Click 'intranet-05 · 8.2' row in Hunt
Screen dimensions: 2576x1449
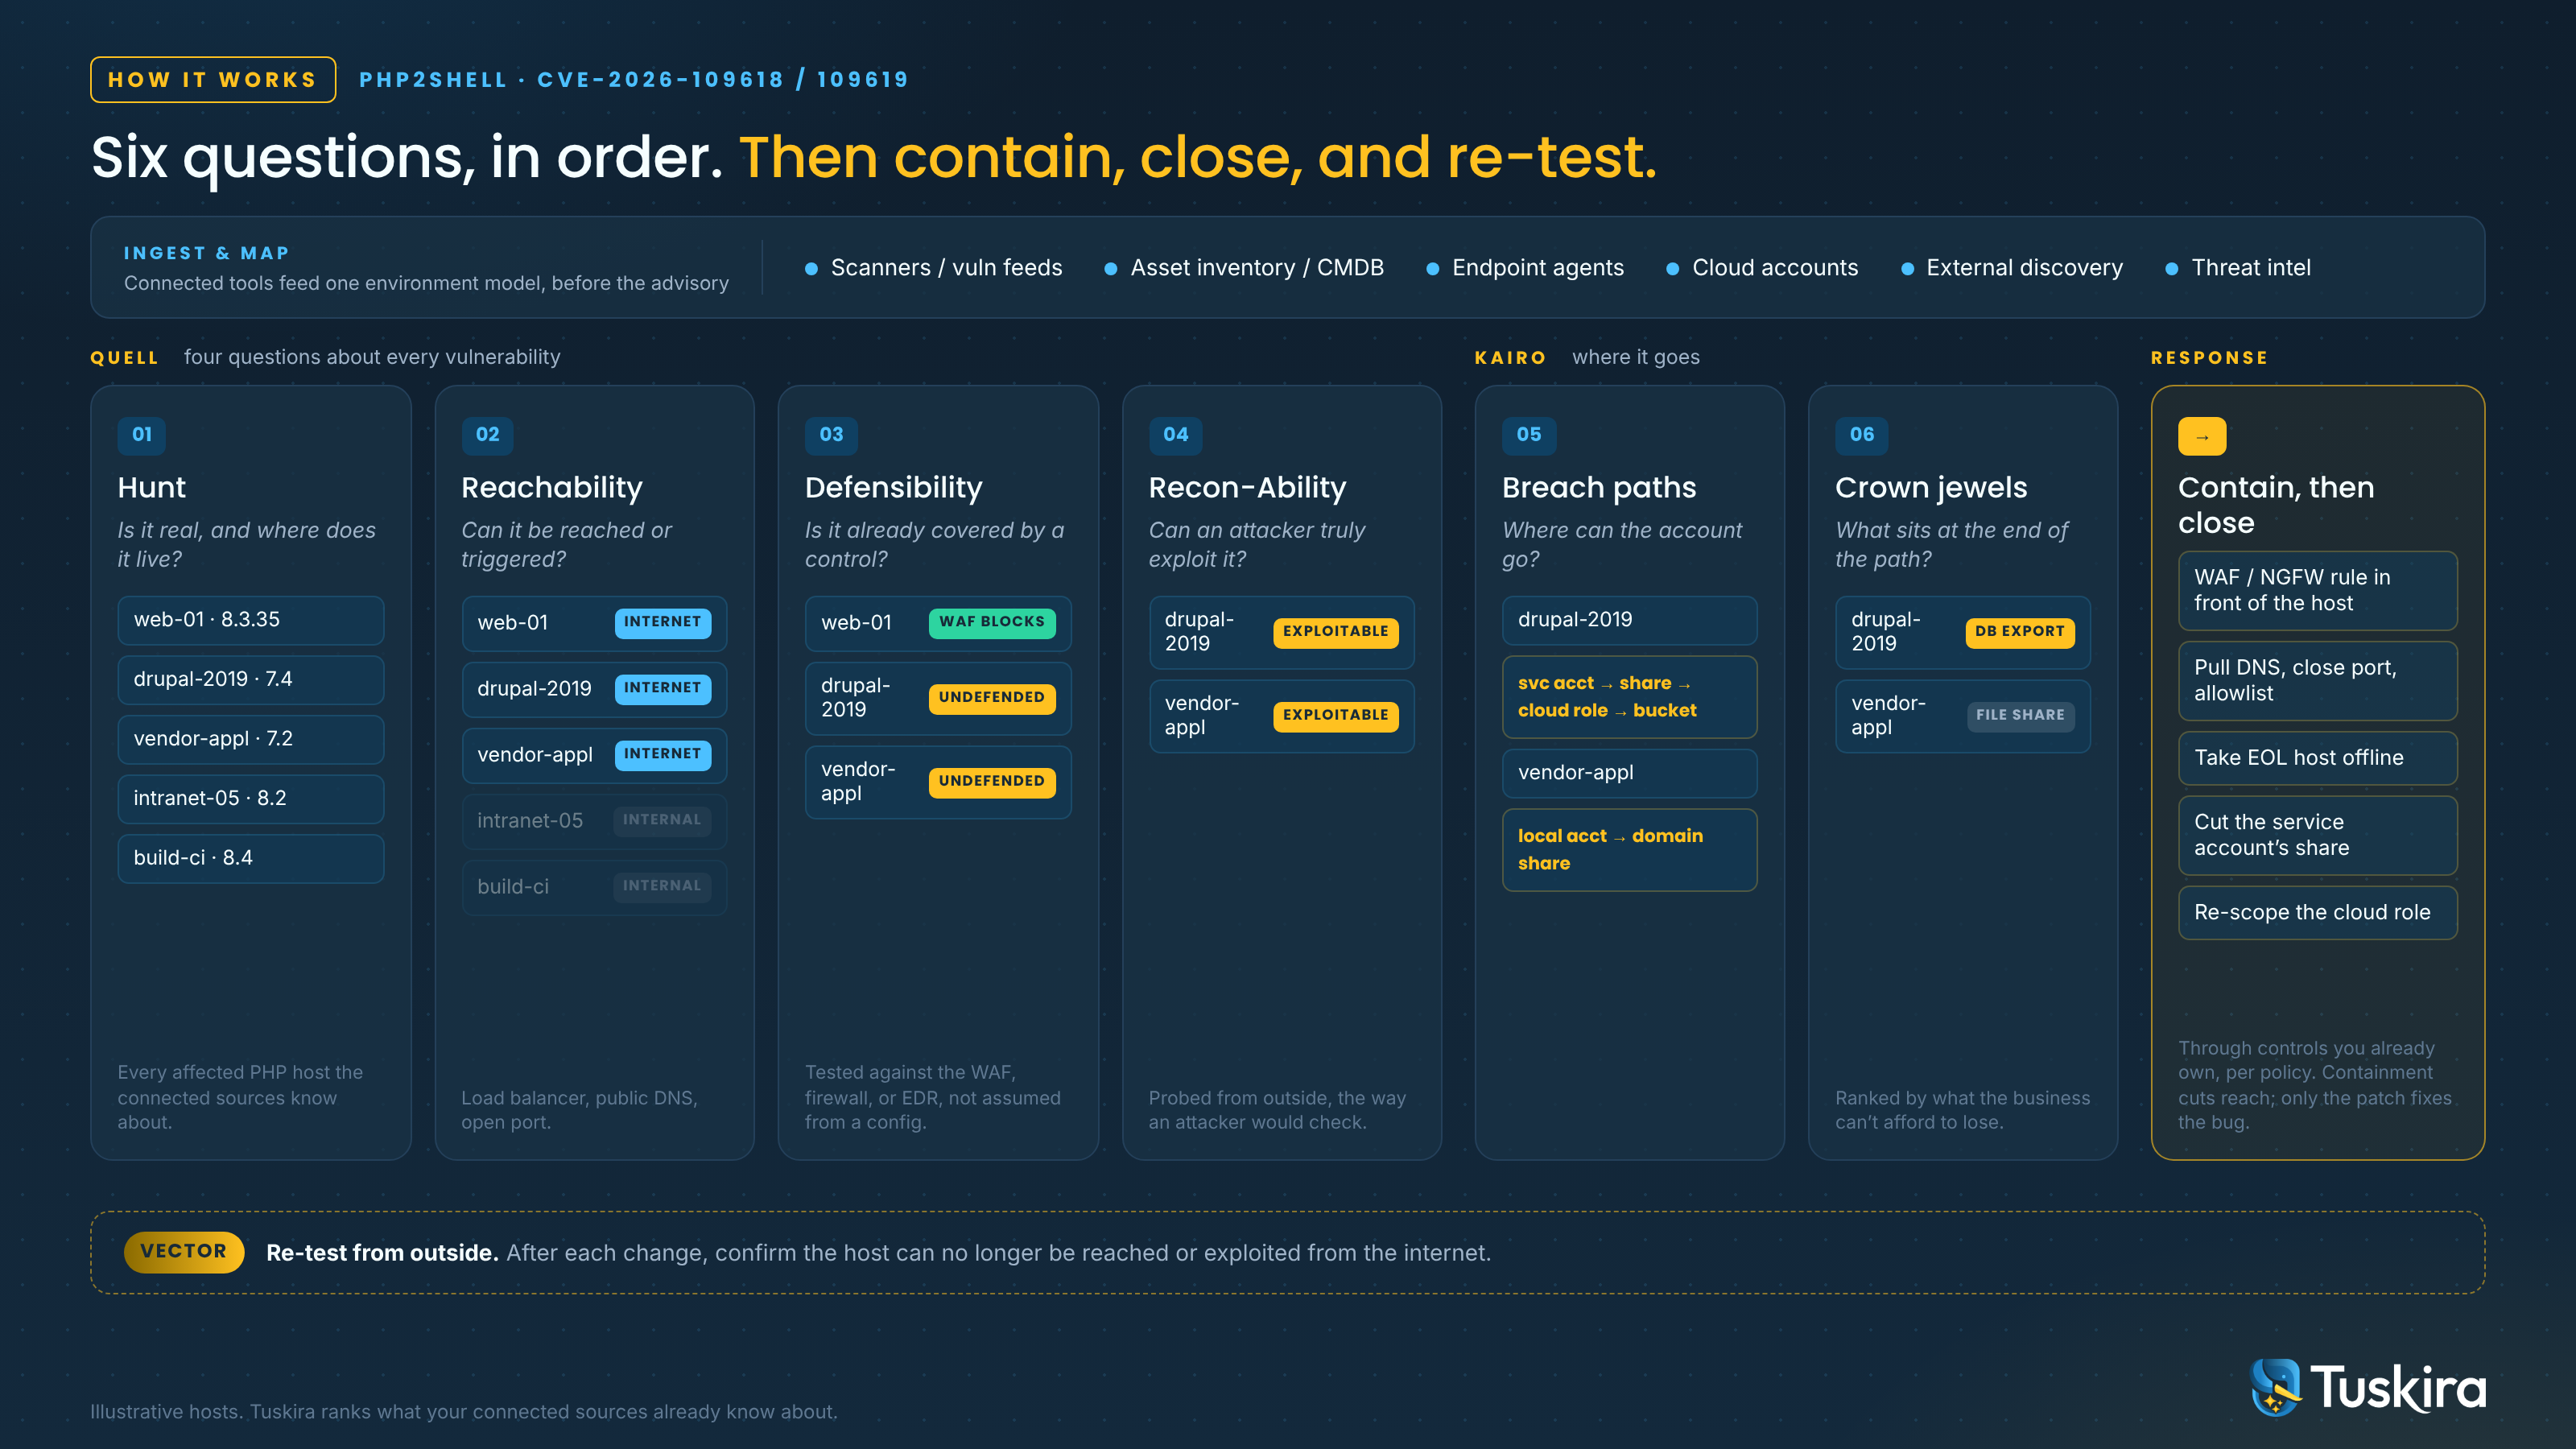click(x=251, y=799)
